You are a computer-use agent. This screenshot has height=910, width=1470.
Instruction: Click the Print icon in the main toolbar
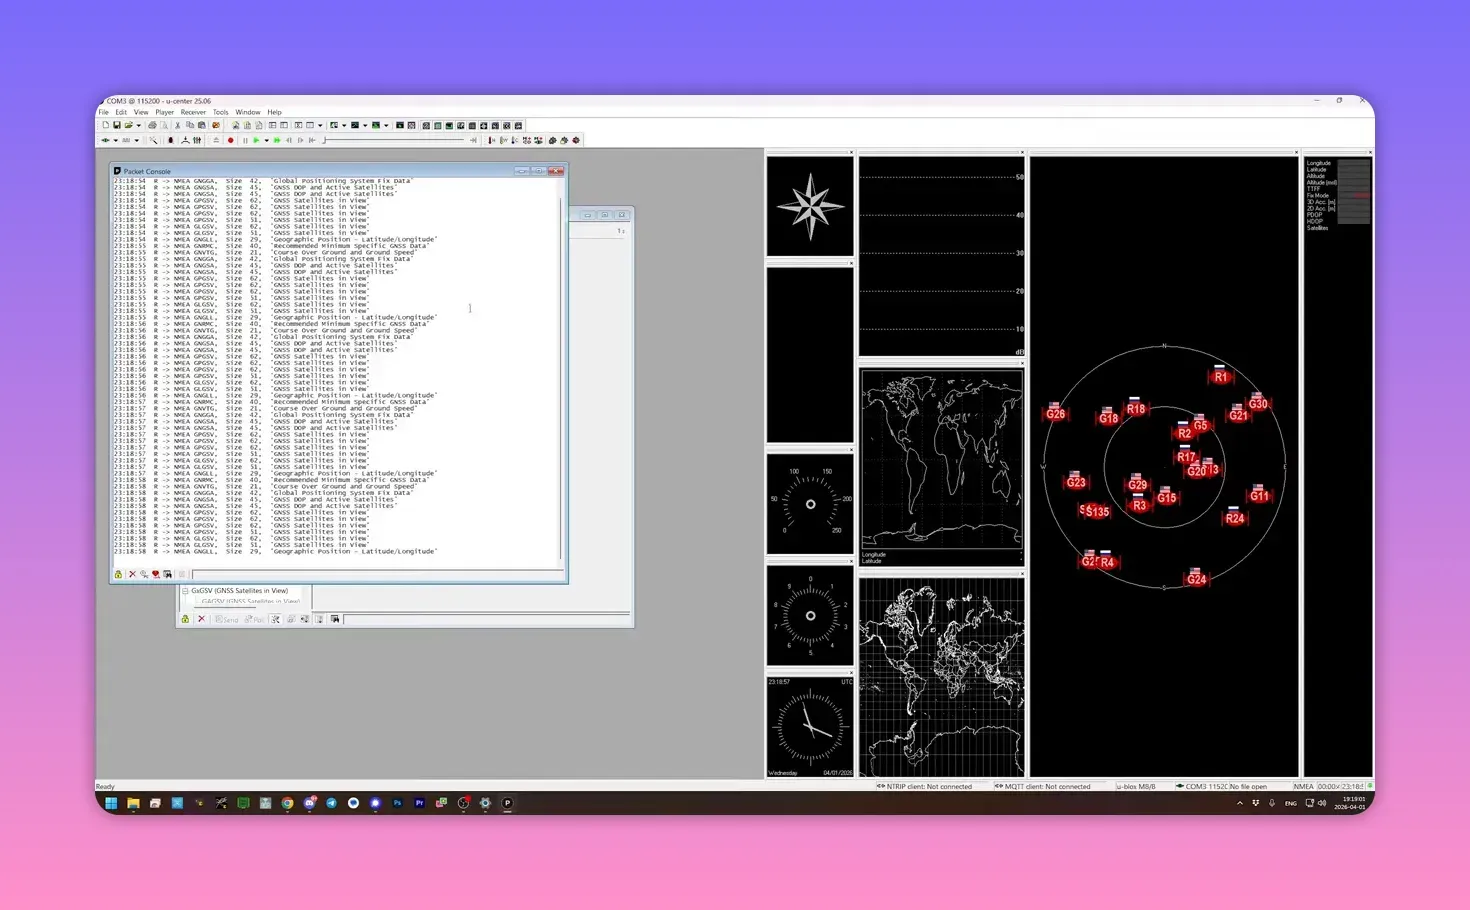coord(152,126)
